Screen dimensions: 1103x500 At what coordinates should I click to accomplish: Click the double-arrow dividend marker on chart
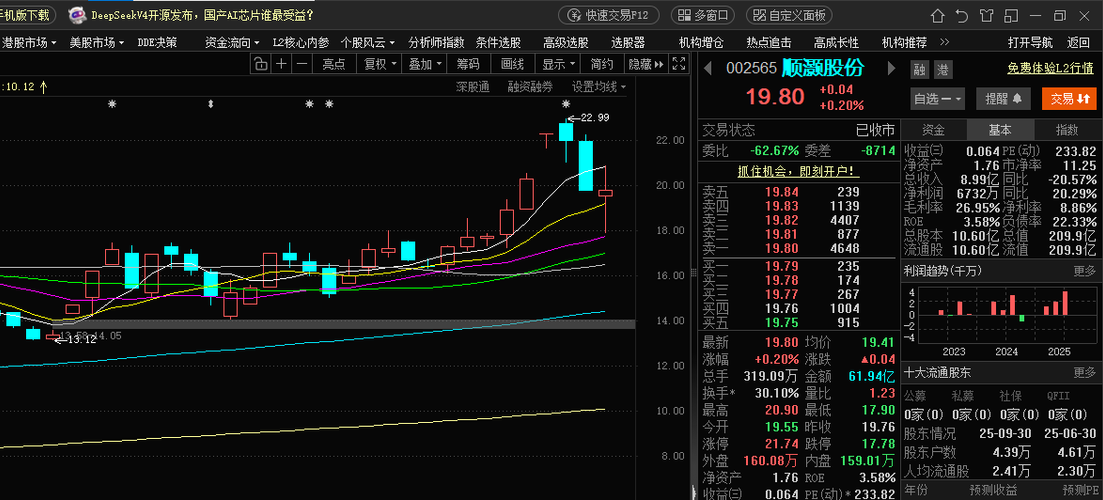tap(210, 104)
